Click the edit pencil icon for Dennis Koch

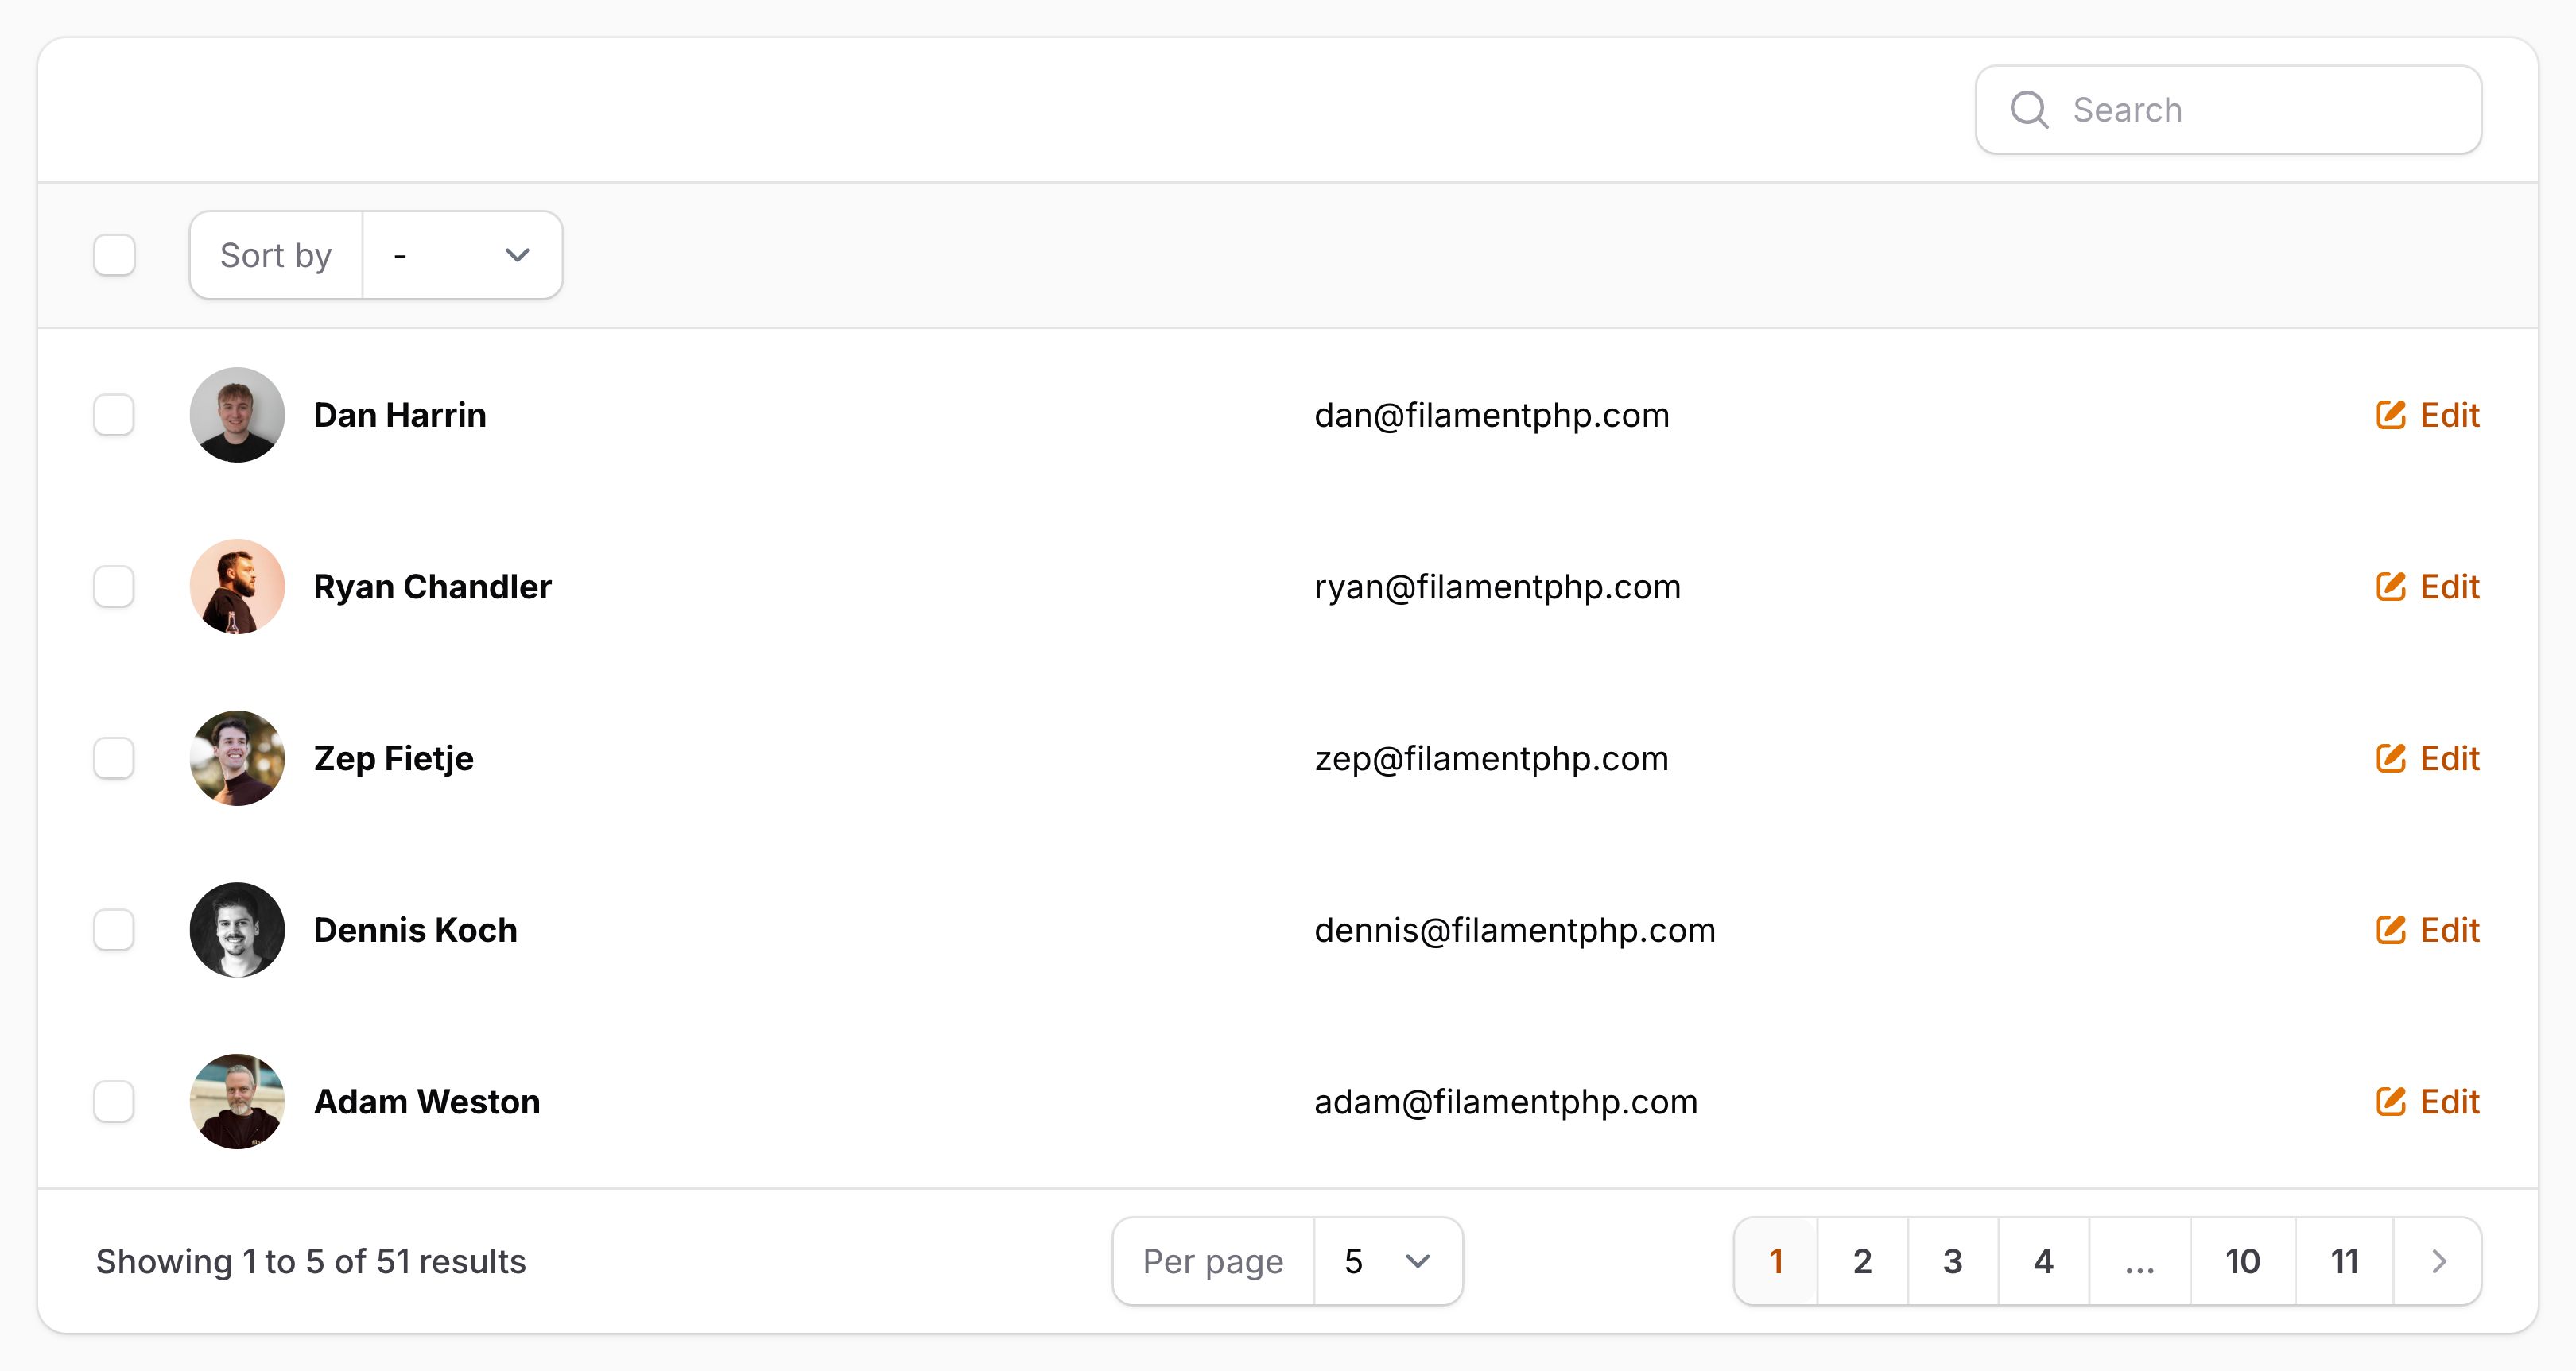2390,930
